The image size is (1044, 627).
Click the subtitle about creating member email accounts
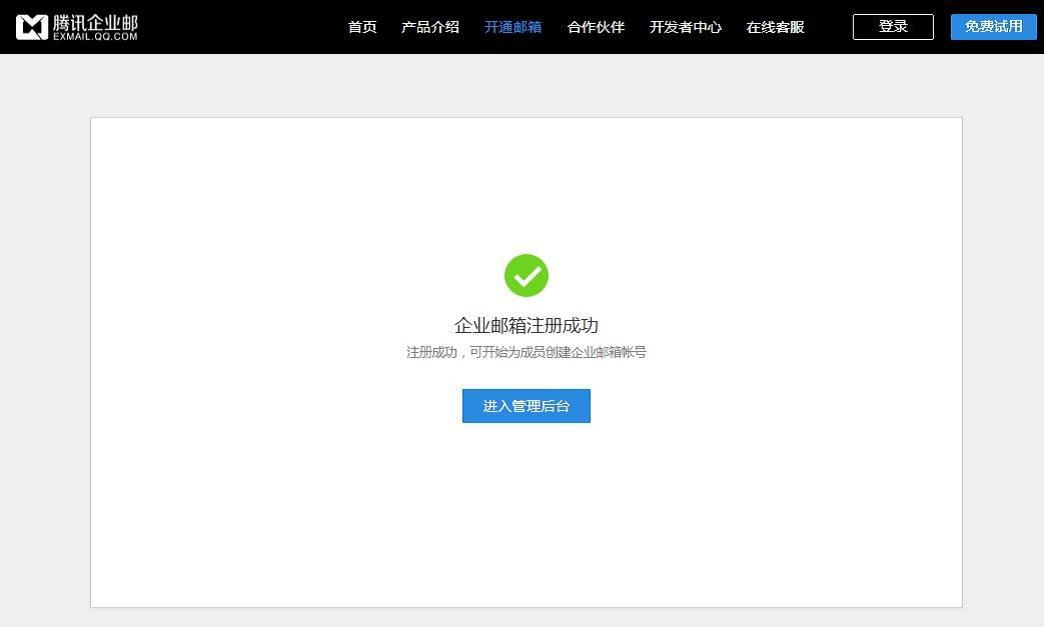click(x=526, y=352)
